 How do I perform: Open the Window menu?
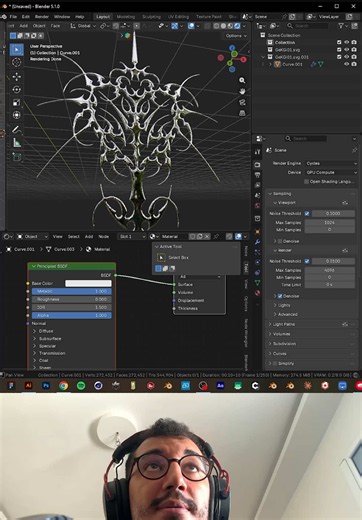(x=62, y=16)
